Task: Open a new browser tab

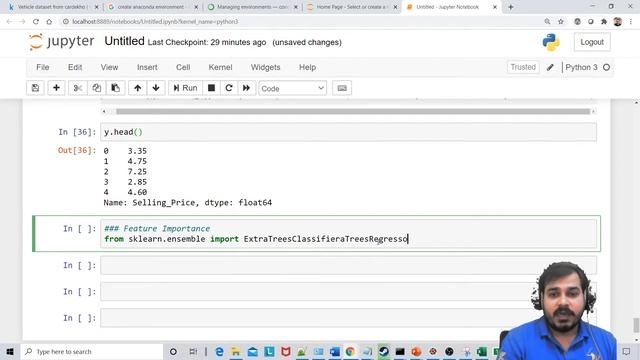Action: pos(511,7)
